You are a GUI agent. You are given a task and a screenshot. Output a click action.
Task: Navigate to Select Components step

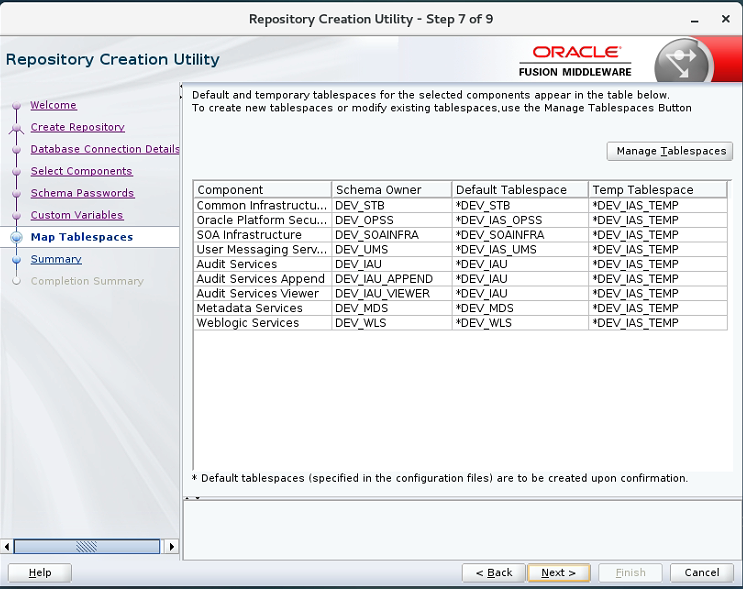tap(82, 171)
